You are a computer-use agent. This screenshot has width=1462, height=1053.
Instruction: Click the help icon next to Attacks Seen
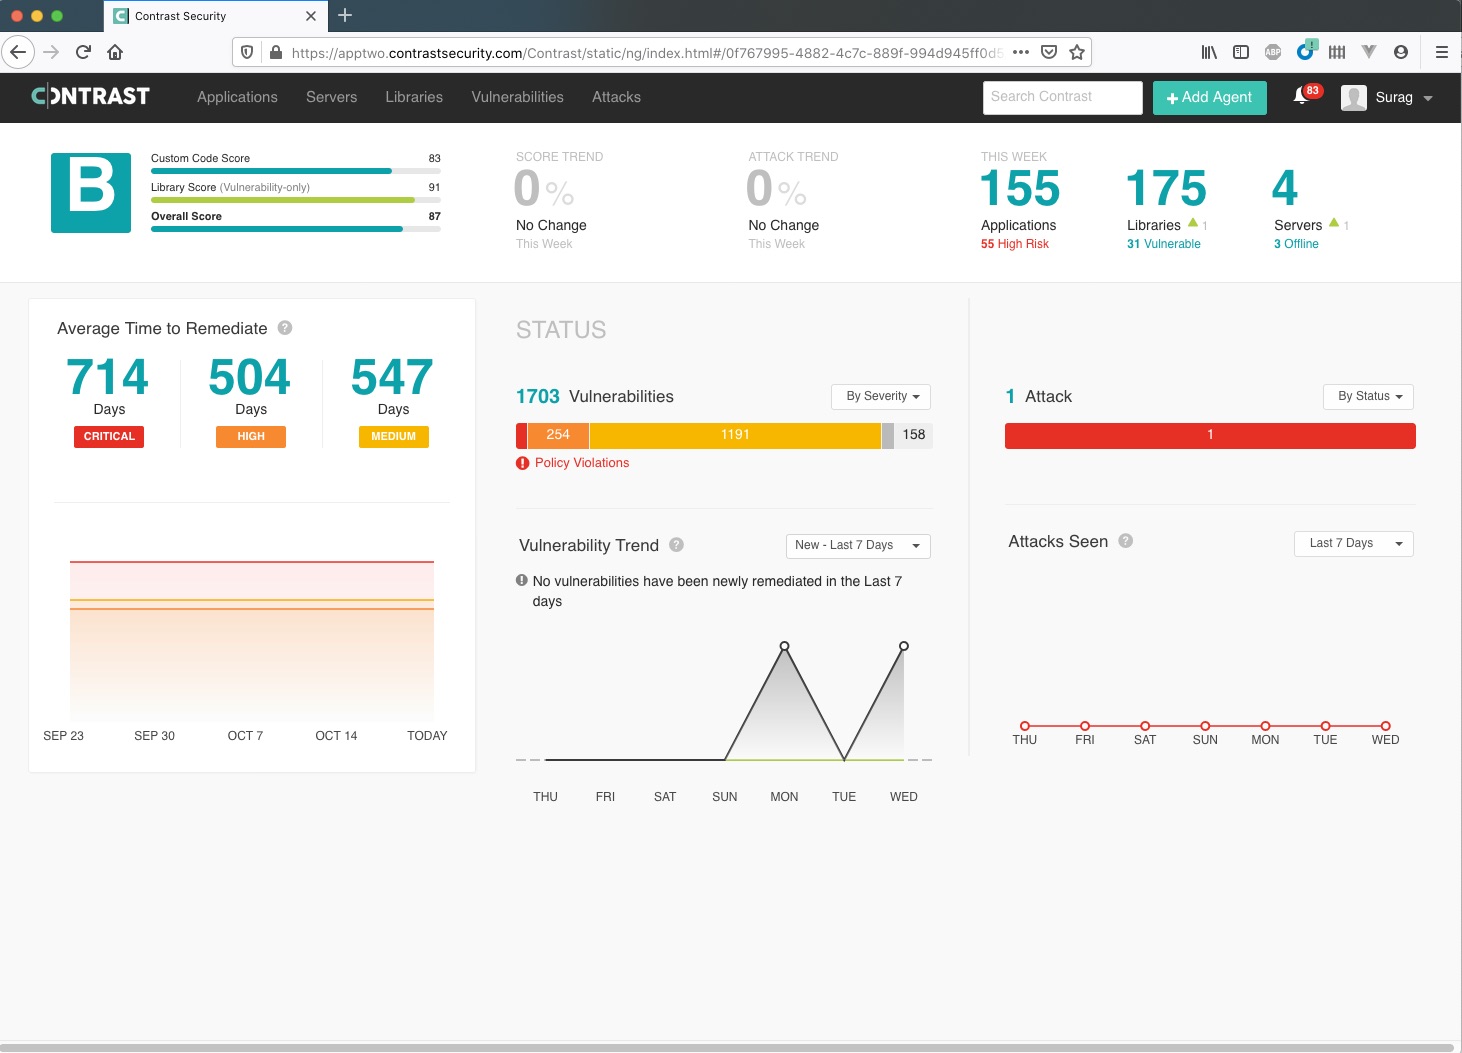click(x=1125, y=541)
